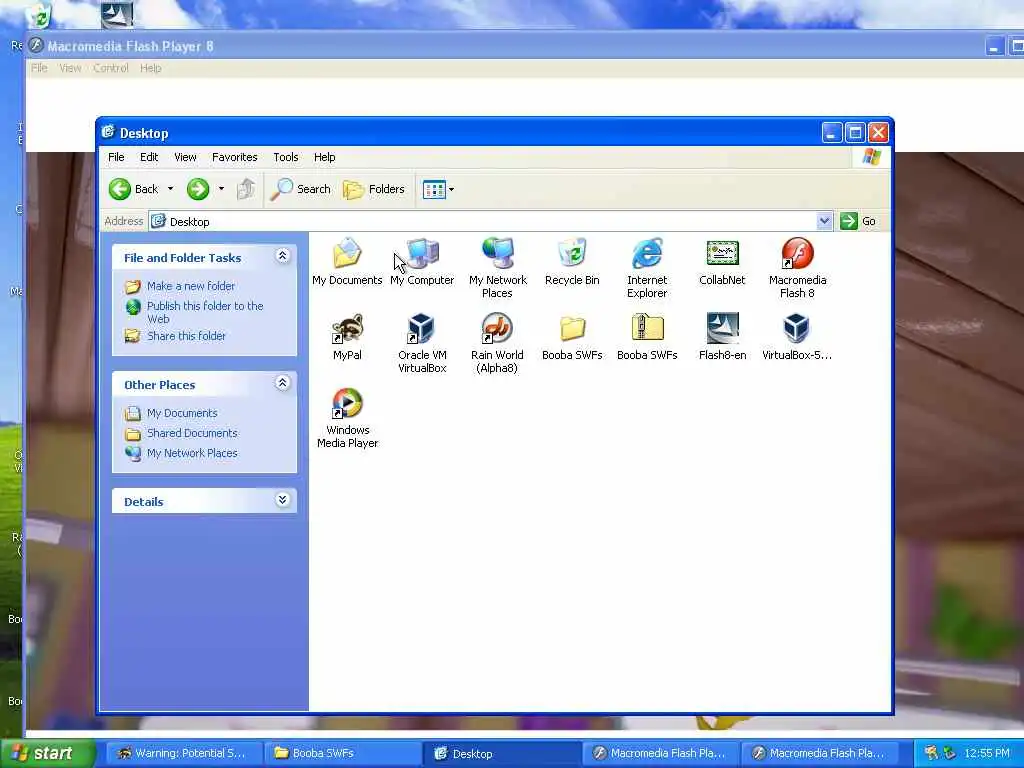
Task: Open the Search toolbar button
Action: click(x=301, y=189)
